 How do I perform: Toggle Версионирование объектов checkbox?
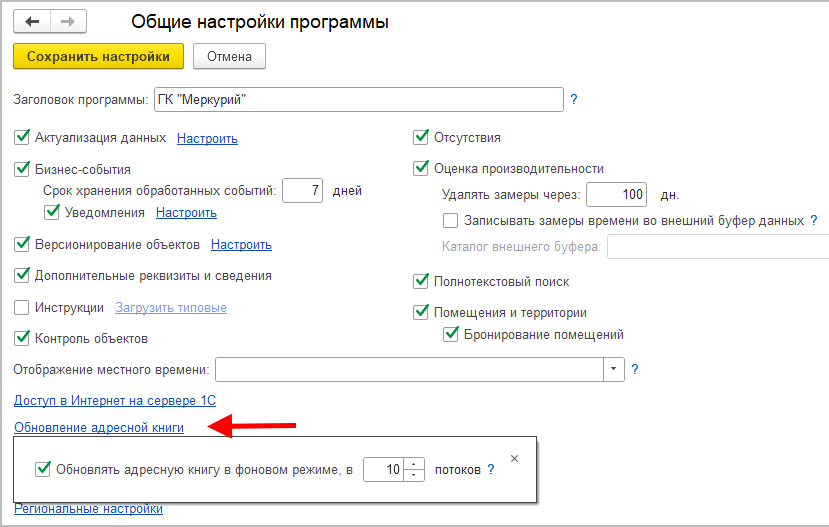22,244
